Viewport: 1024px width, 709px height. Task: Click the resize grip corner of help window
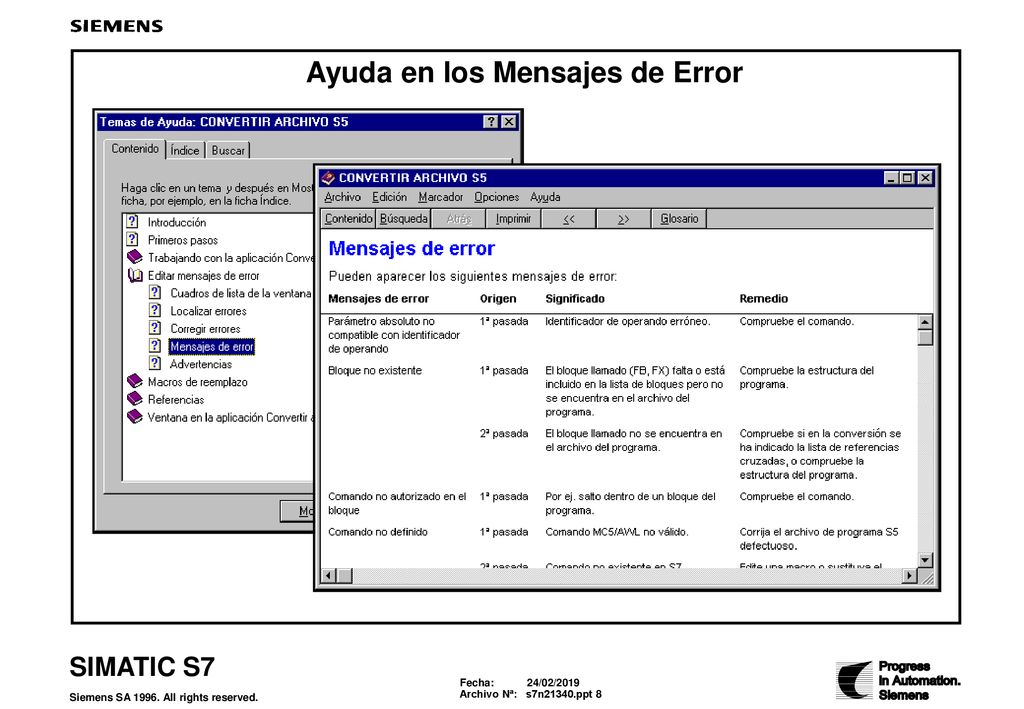pyautogui.click(x=925, y=576)
